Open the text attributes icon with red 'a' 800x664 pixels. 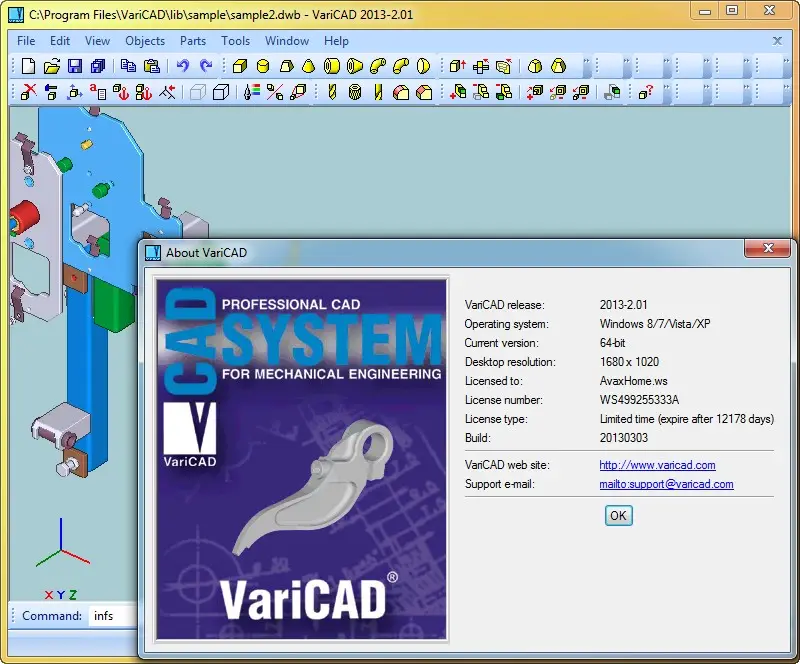[97, 92]
